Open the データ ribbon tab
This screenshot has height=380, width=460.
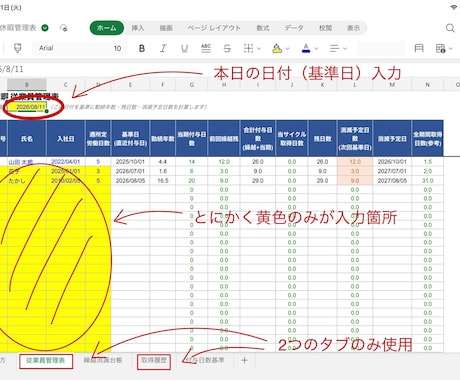[294, 28]
